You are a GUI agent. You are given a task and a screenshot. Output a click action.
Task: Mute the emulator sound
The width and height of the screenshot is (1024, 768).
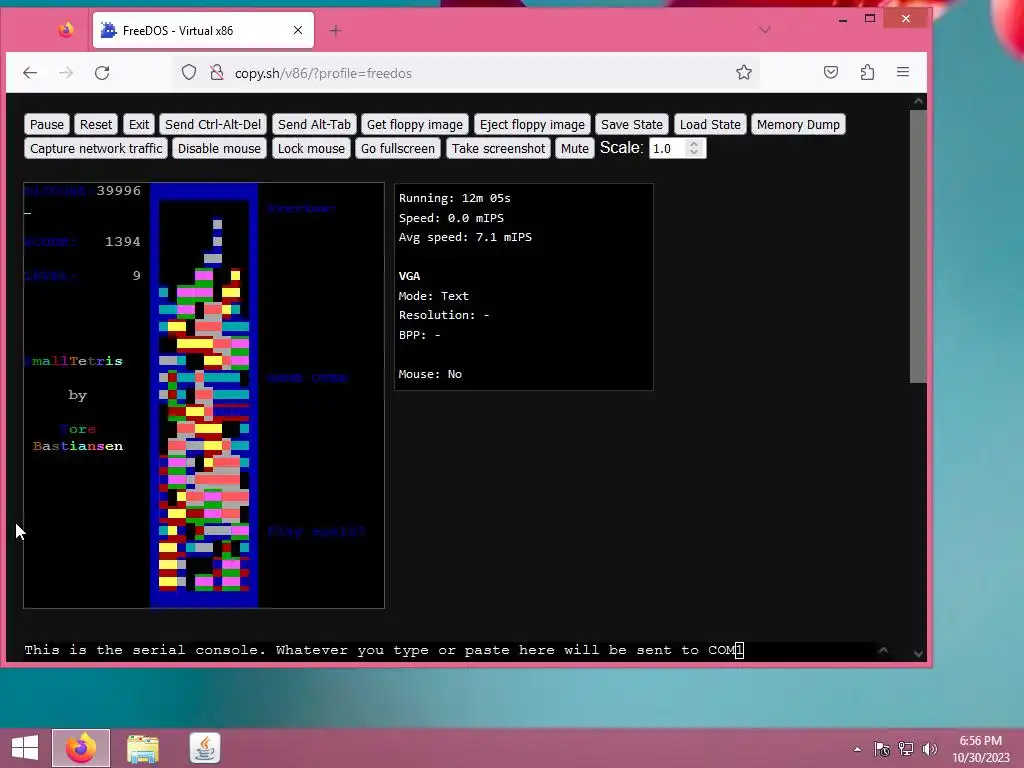(x=575, y=148)
